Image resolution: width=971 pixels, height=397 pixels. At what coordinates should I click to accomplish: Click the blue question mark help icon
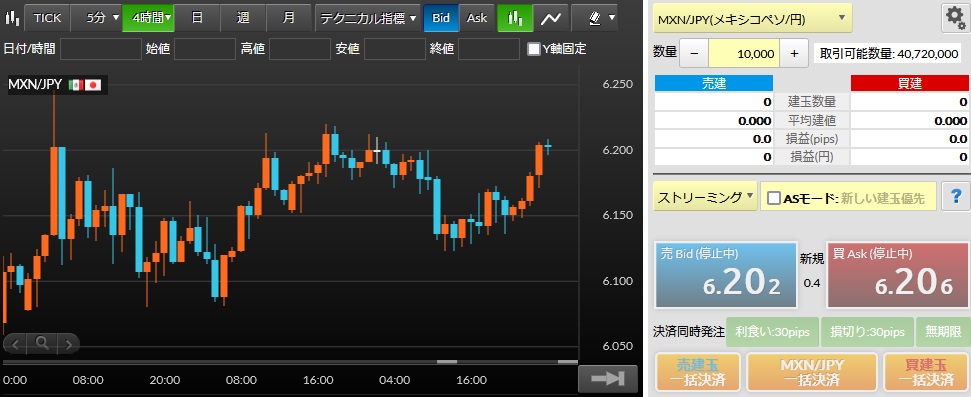(956, 197)
